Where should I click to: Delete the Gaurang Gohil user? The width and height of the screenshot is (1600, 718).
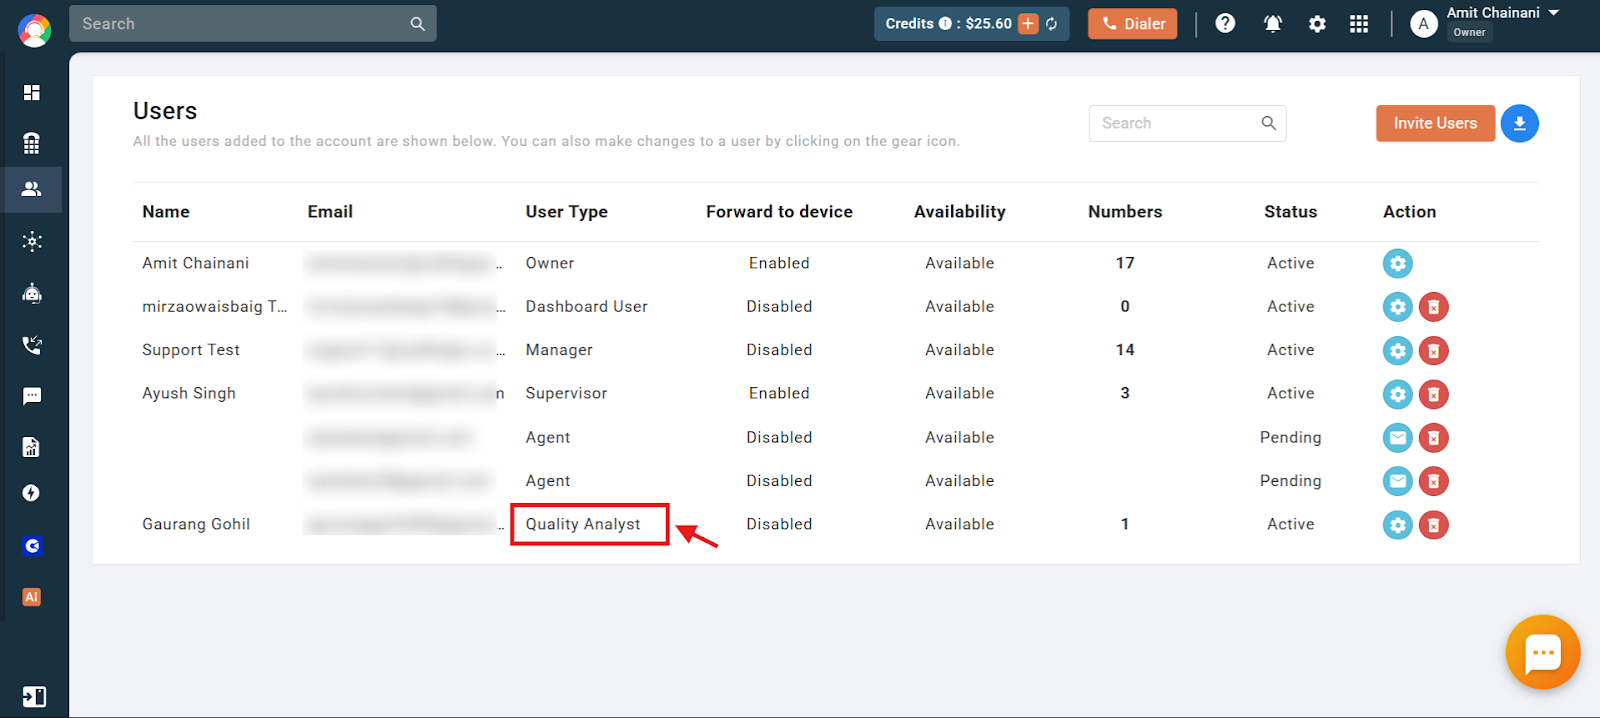coord(1434,524)
